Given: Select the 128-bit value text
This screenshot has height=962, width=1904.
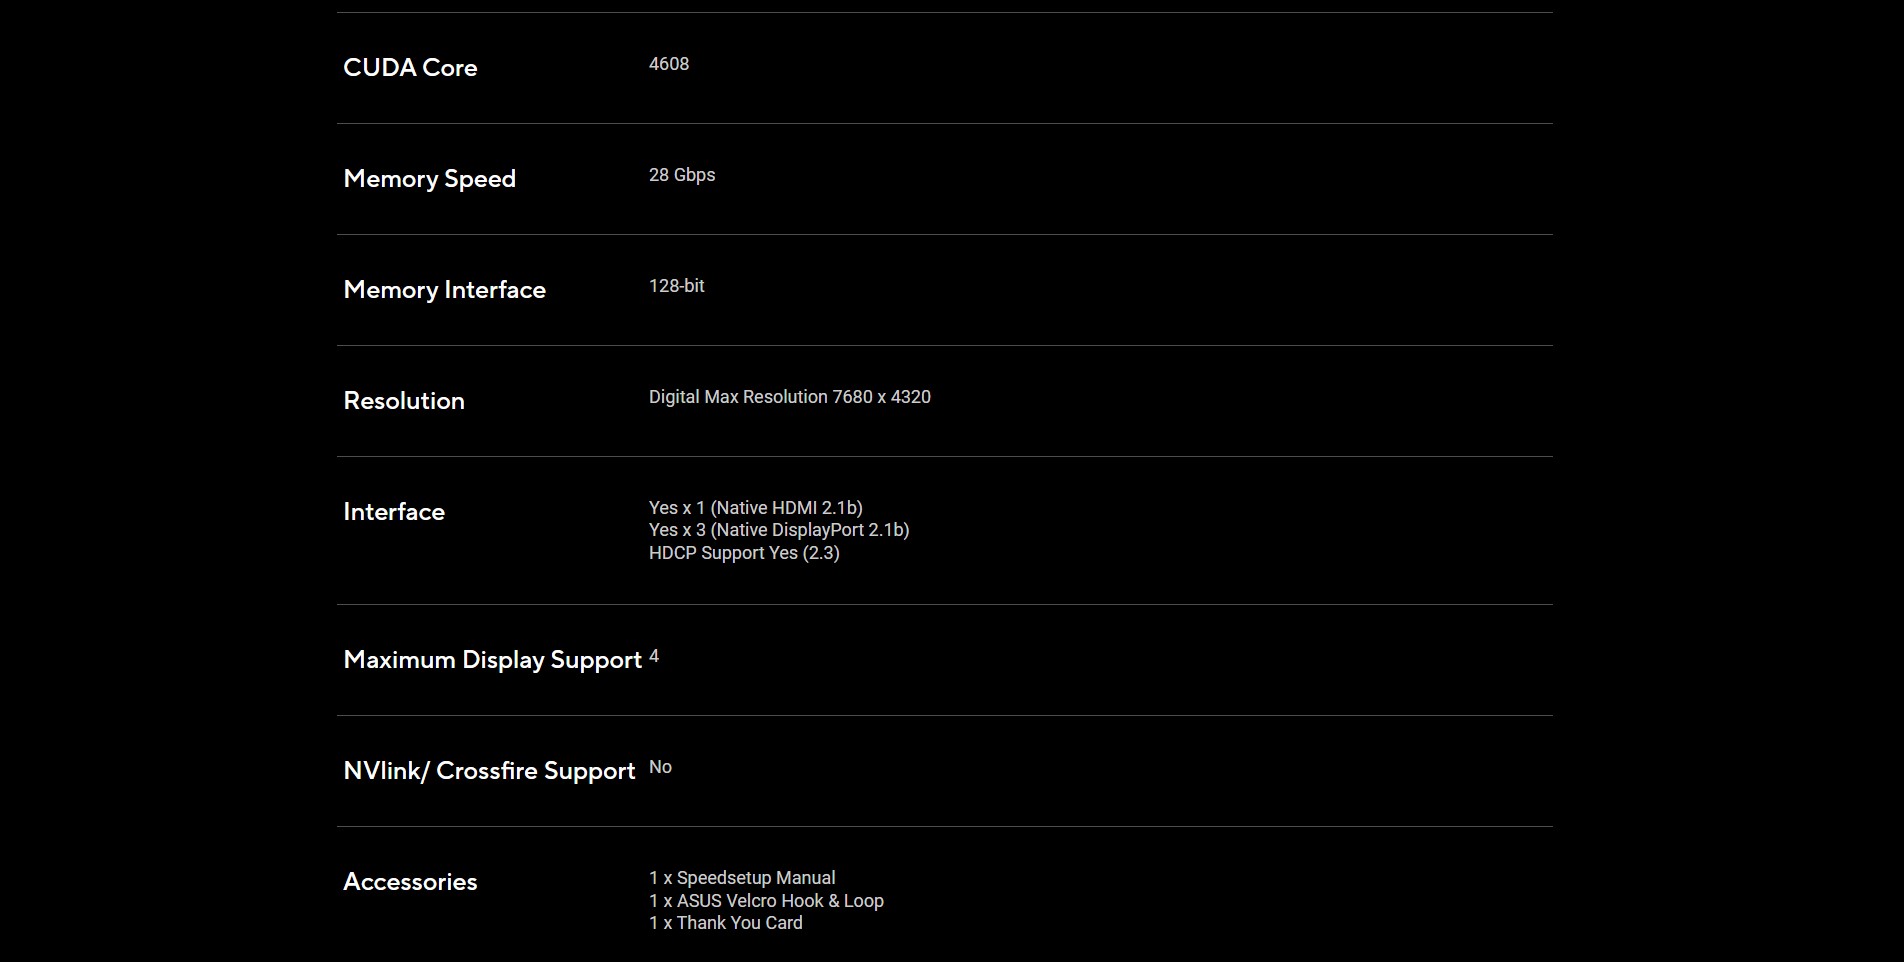Looking at the screenshot, I should coord(677,286).
